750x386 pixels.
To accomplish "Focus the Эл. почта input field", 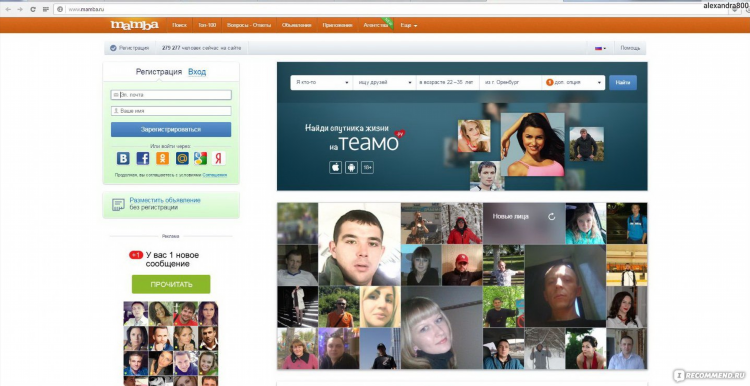I will [x=171, y=95].
